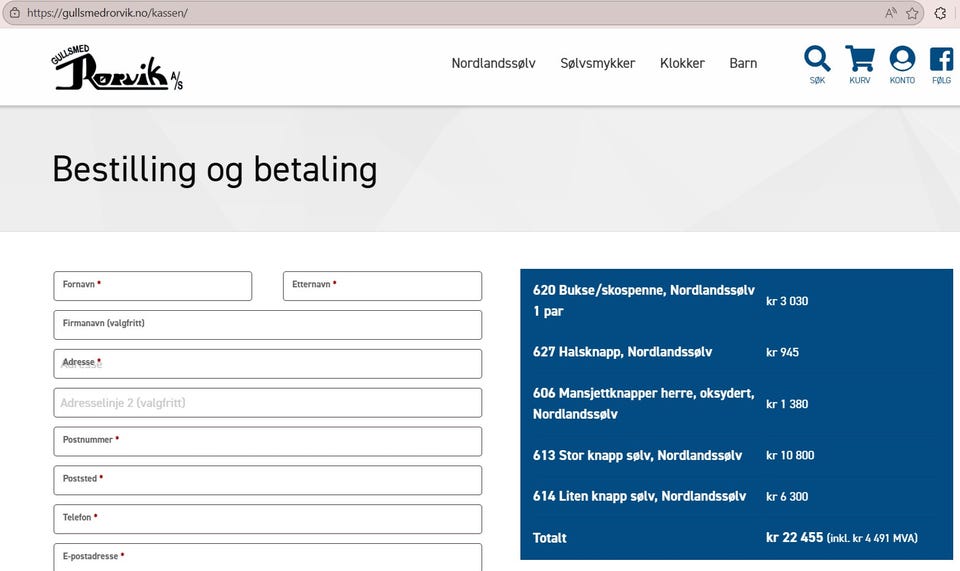The width and height of the screenshot is (960, 571).
Task: Focus the Fornavn input field
Action: 152,286
